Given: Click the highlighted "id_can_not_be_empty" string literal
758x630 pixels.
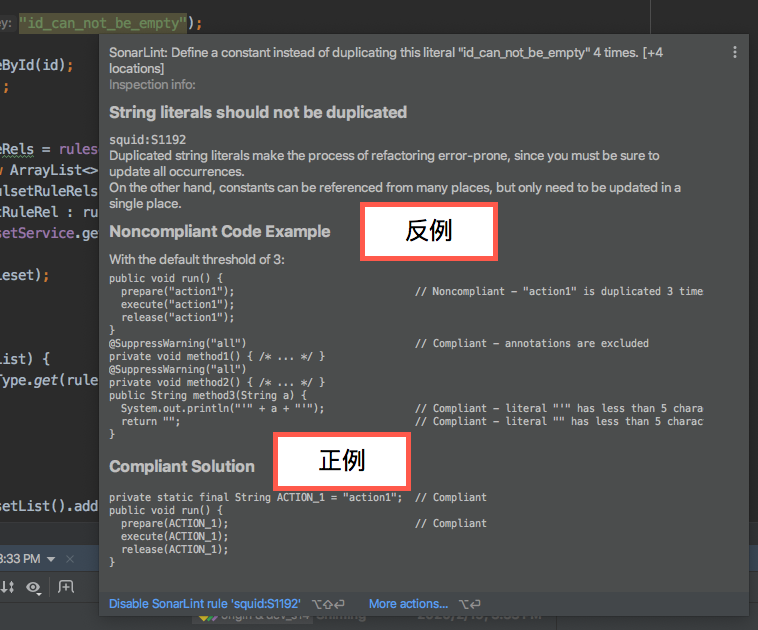Looking at the screenshot, I should click(x=102, y=23).
